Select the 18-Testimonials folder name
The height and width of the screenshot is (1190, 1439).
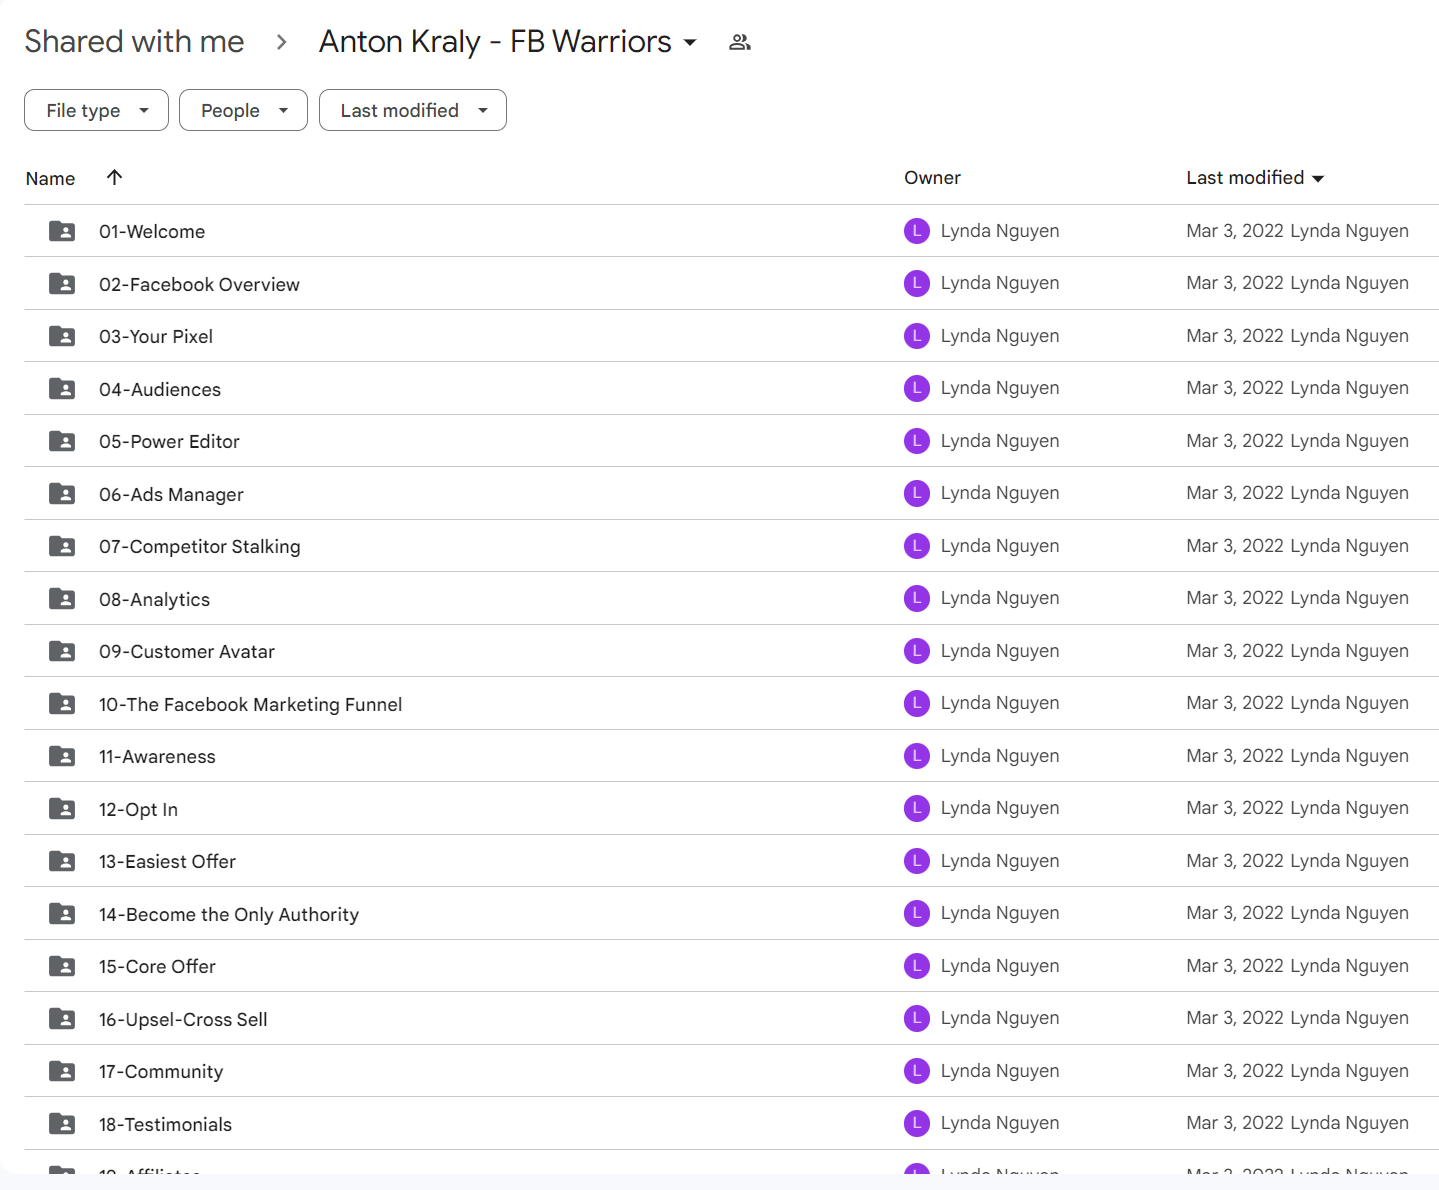tap(165, 1124)
